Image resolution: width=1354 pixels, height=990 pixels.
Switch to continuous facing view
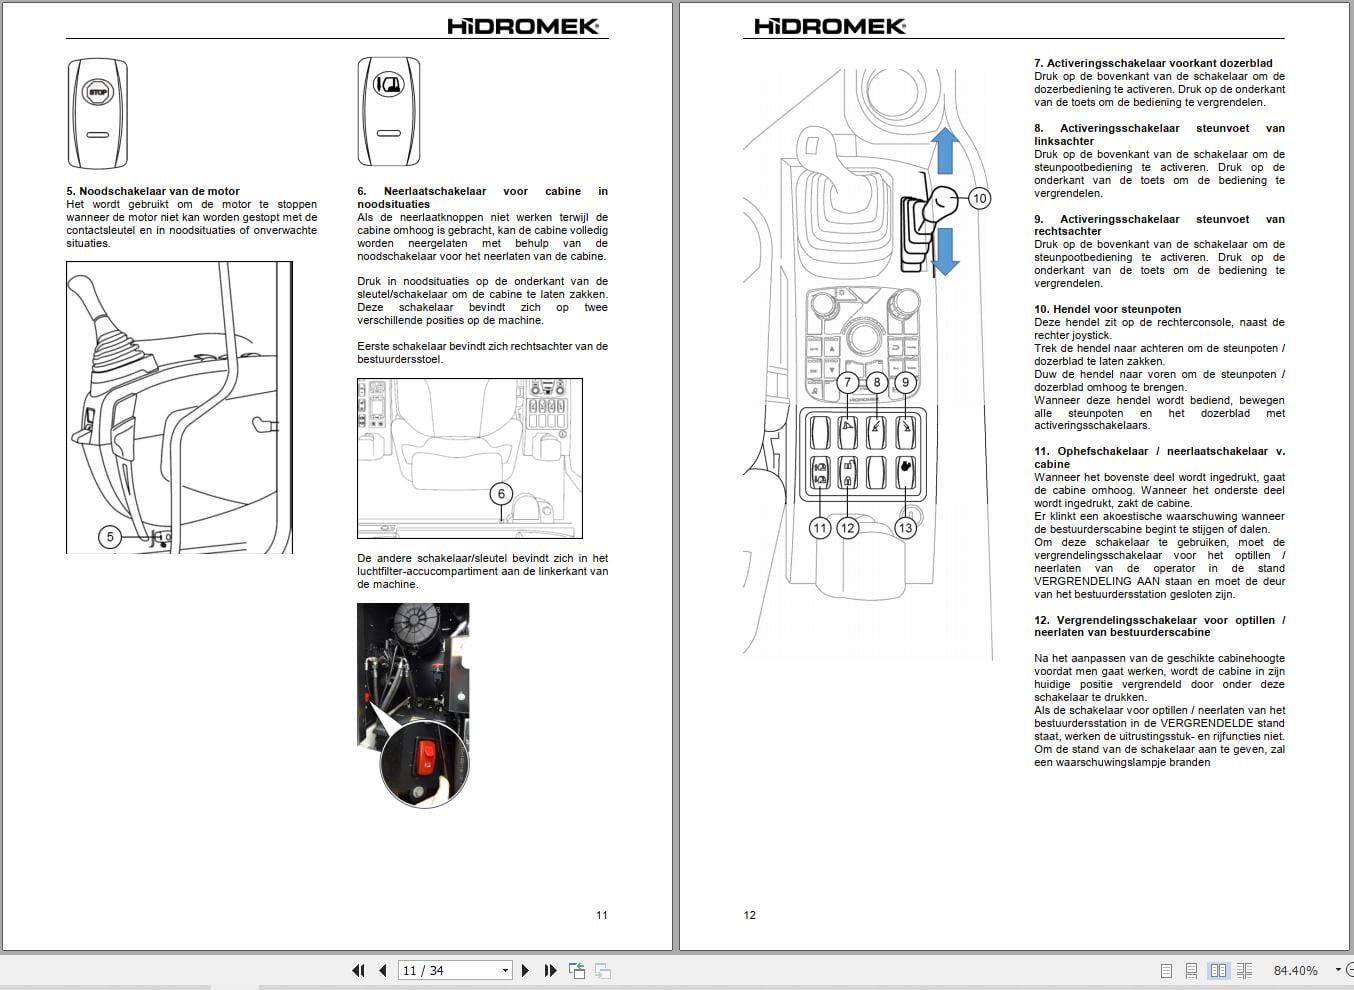(x=1244, y=970)
